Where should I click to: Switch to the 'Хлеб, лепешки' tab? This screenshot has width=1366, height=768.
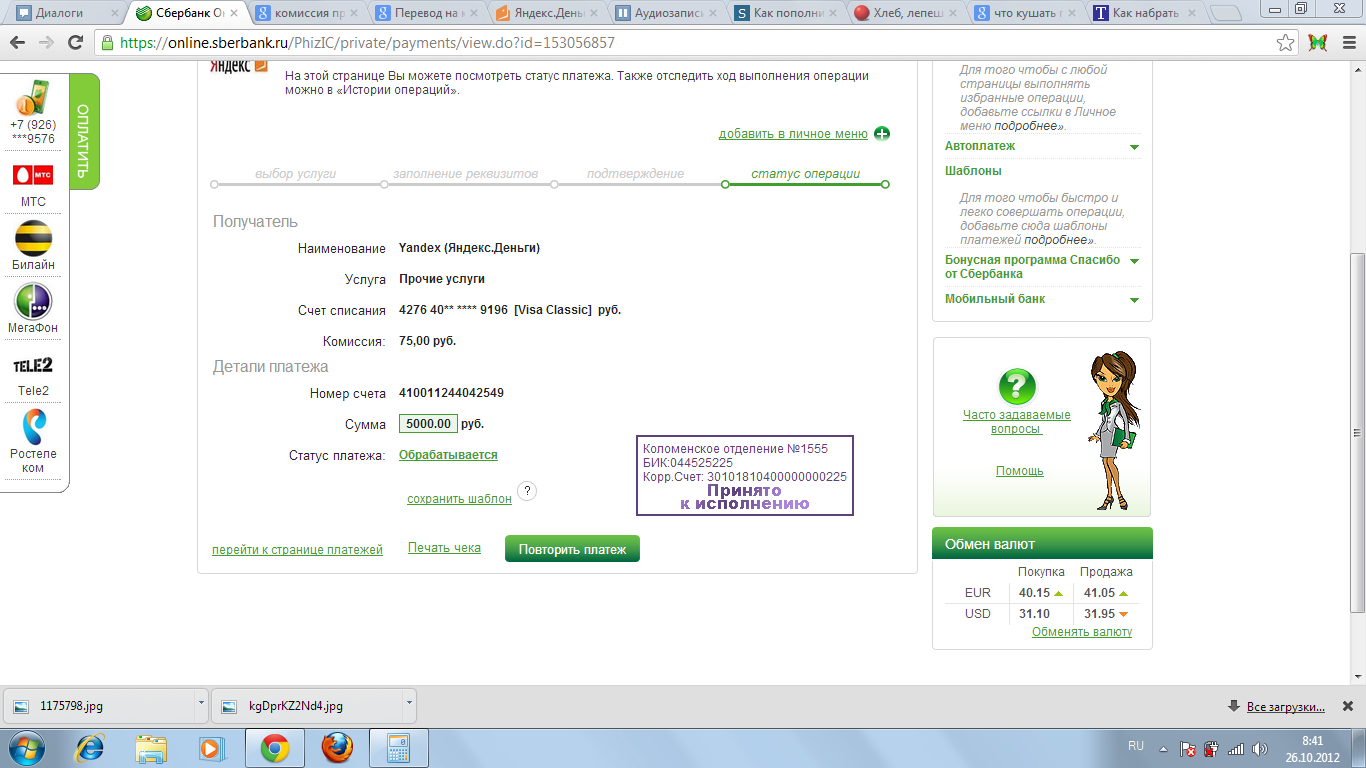908,13
